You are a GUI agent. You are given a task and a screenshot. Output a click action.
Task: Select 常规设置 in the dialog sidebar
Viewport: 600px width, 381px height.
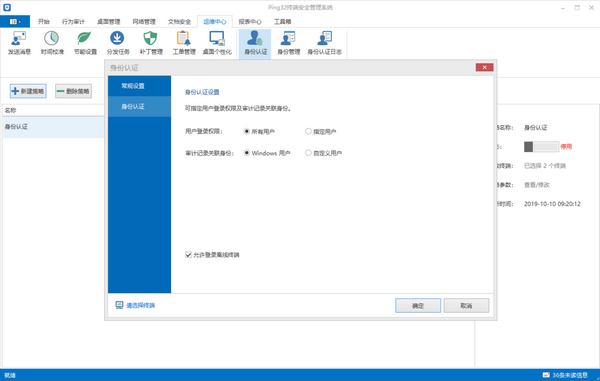point(139,86)
